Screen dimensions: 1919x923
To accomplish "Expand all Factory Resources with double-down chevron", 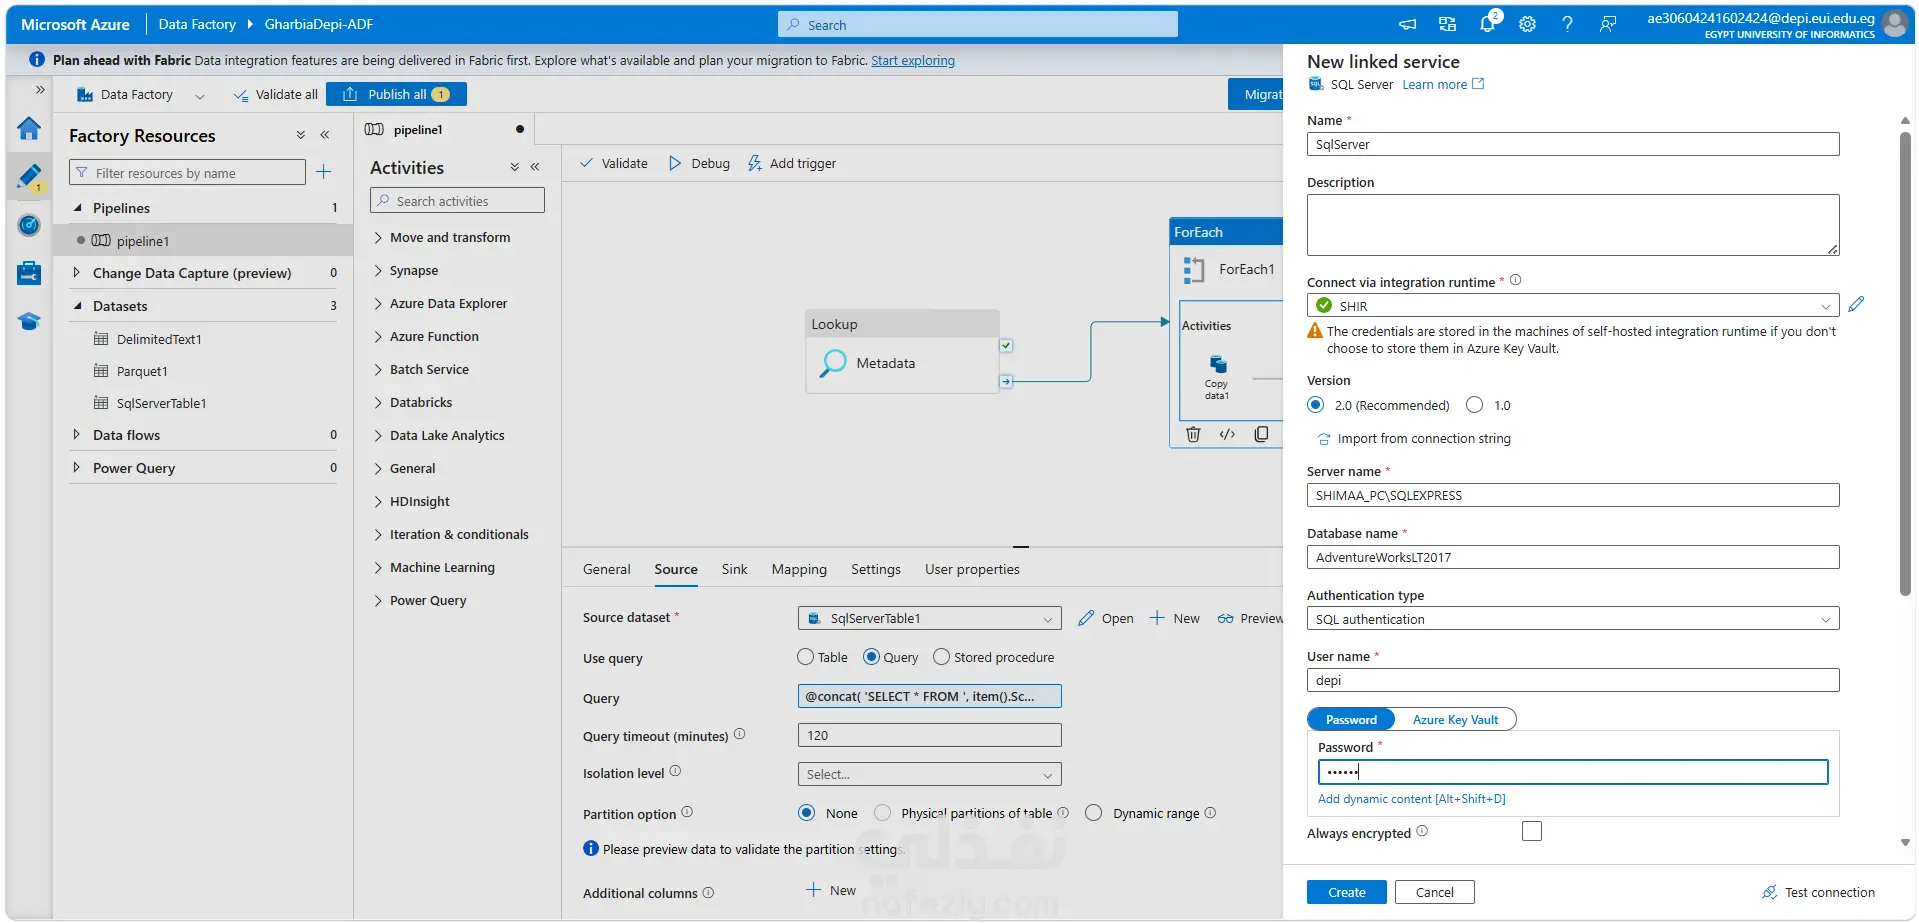I will pos(300,136).
